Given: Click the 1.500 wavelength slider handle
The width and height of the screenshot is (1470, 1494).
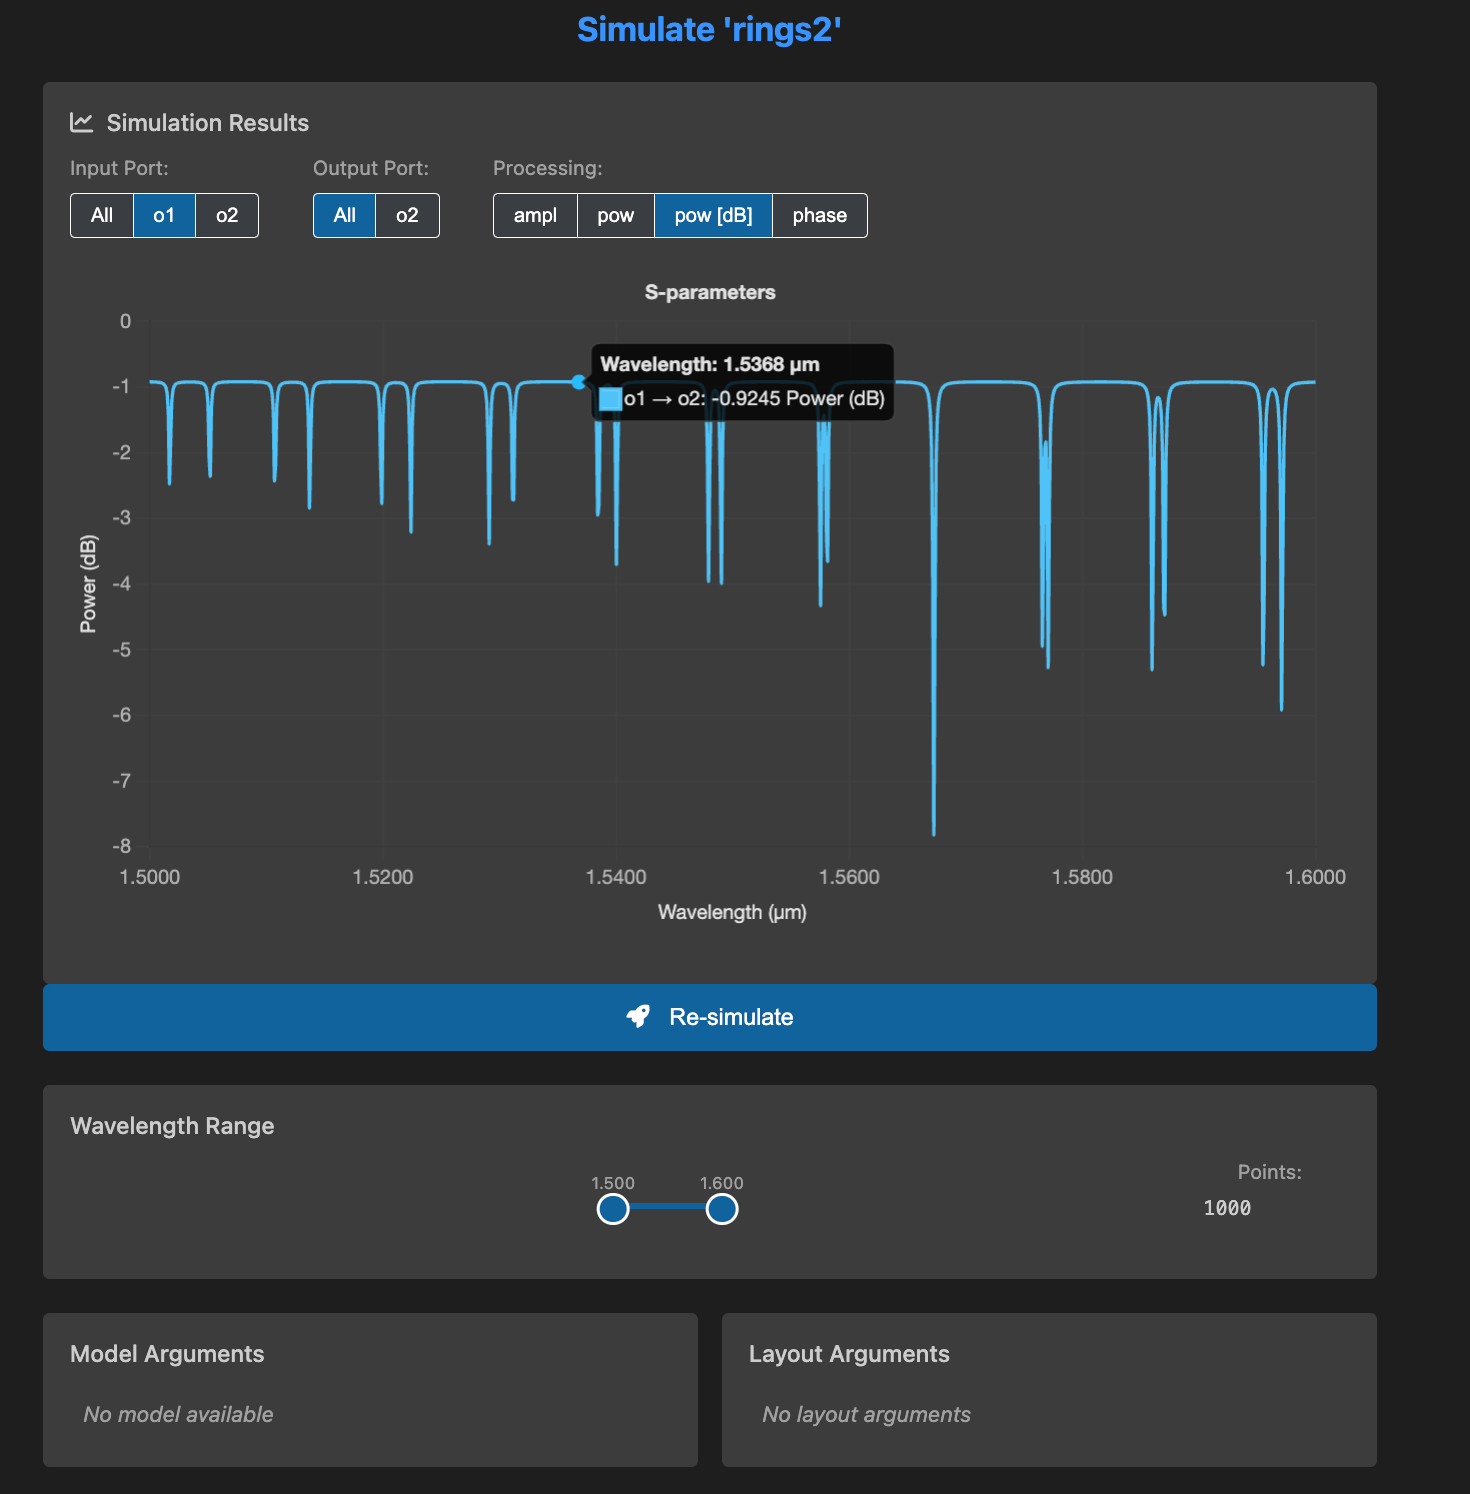Looking at the screenshot, I should (x=613, y=1209).
